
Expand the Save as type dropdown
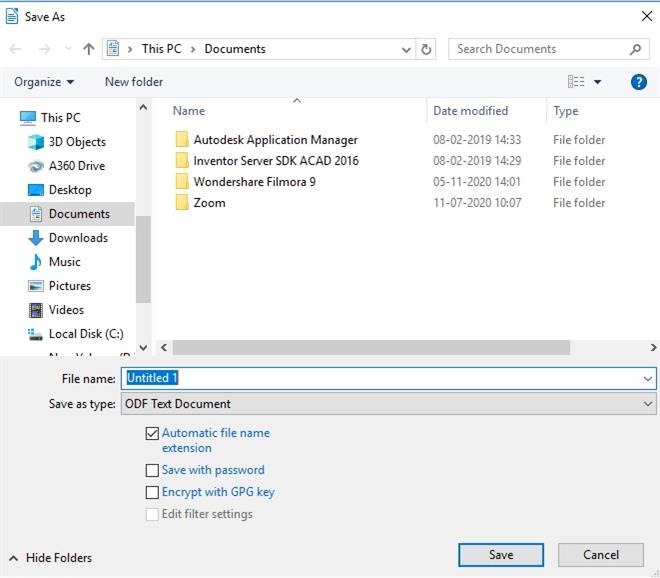647,404
